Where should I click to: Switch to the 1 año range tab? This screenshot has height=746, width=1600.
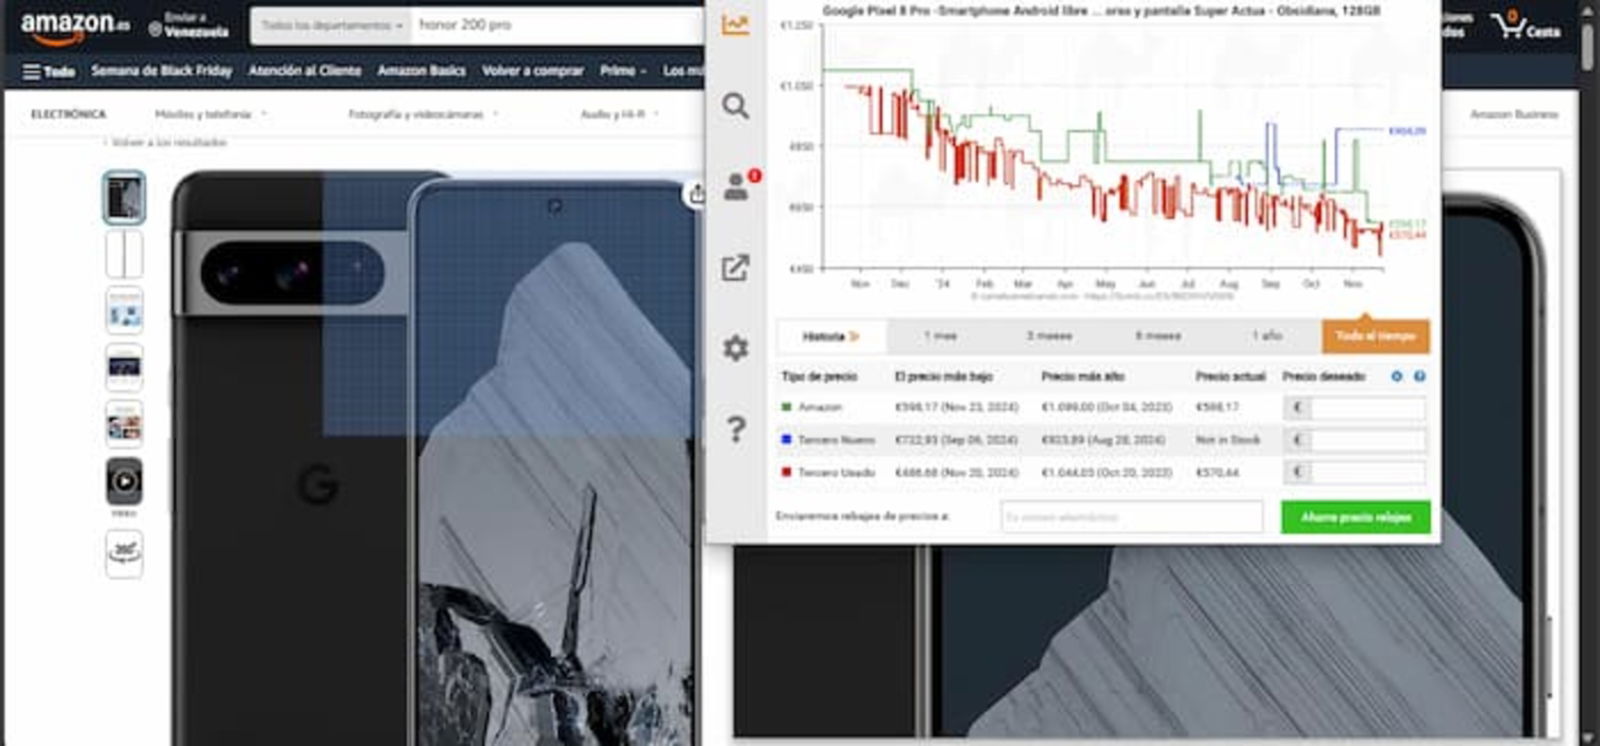point(1266,336)
